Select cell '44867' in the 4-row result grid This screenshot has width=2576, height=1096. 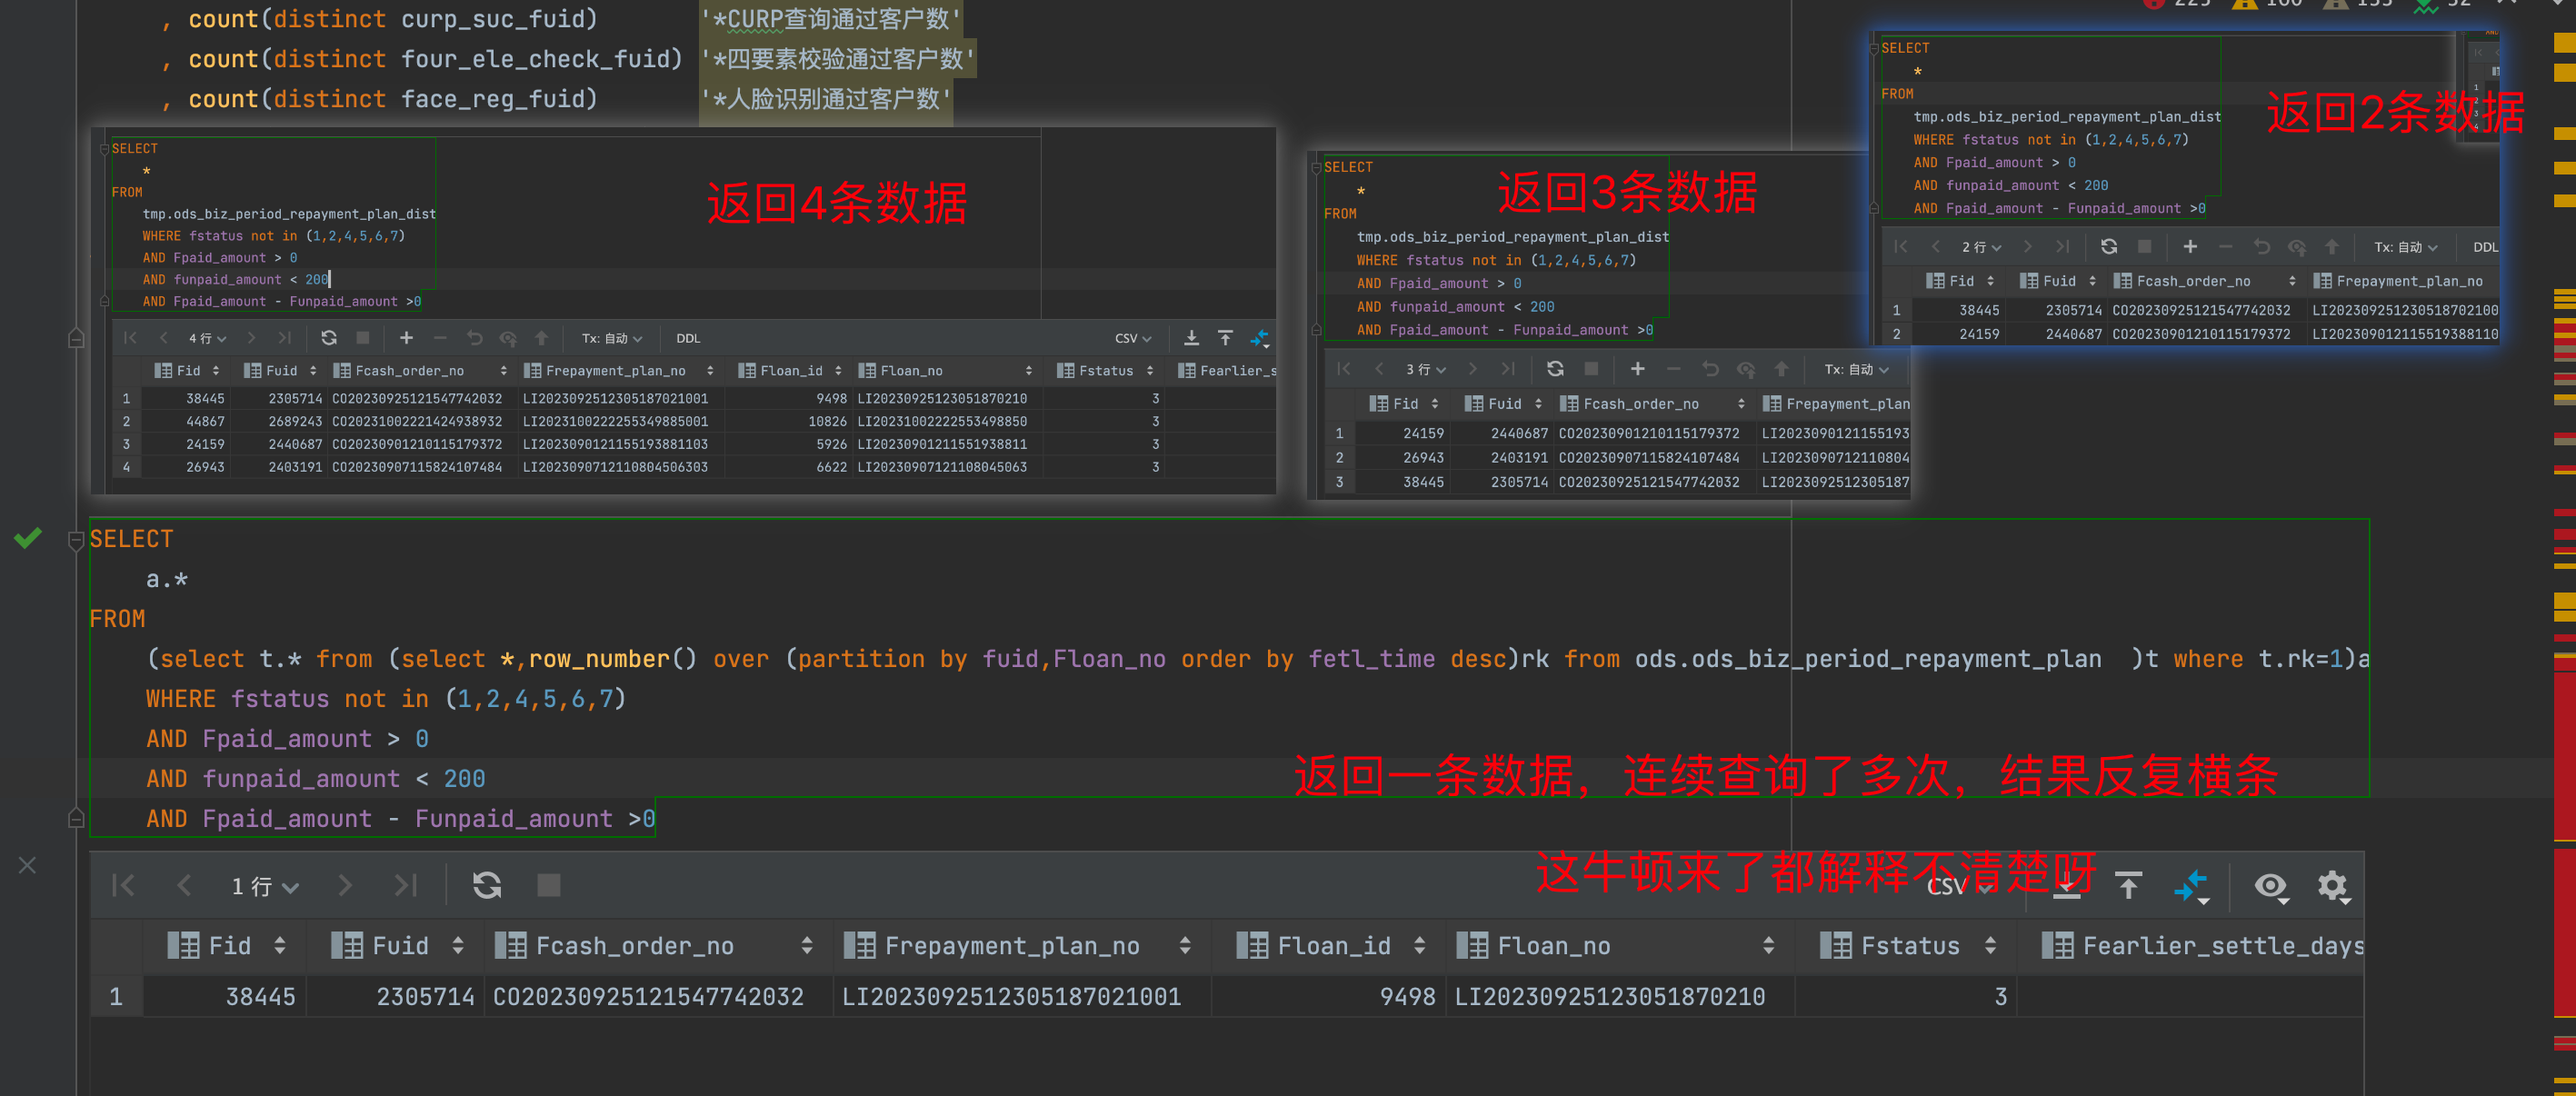(x=187, y=421)
